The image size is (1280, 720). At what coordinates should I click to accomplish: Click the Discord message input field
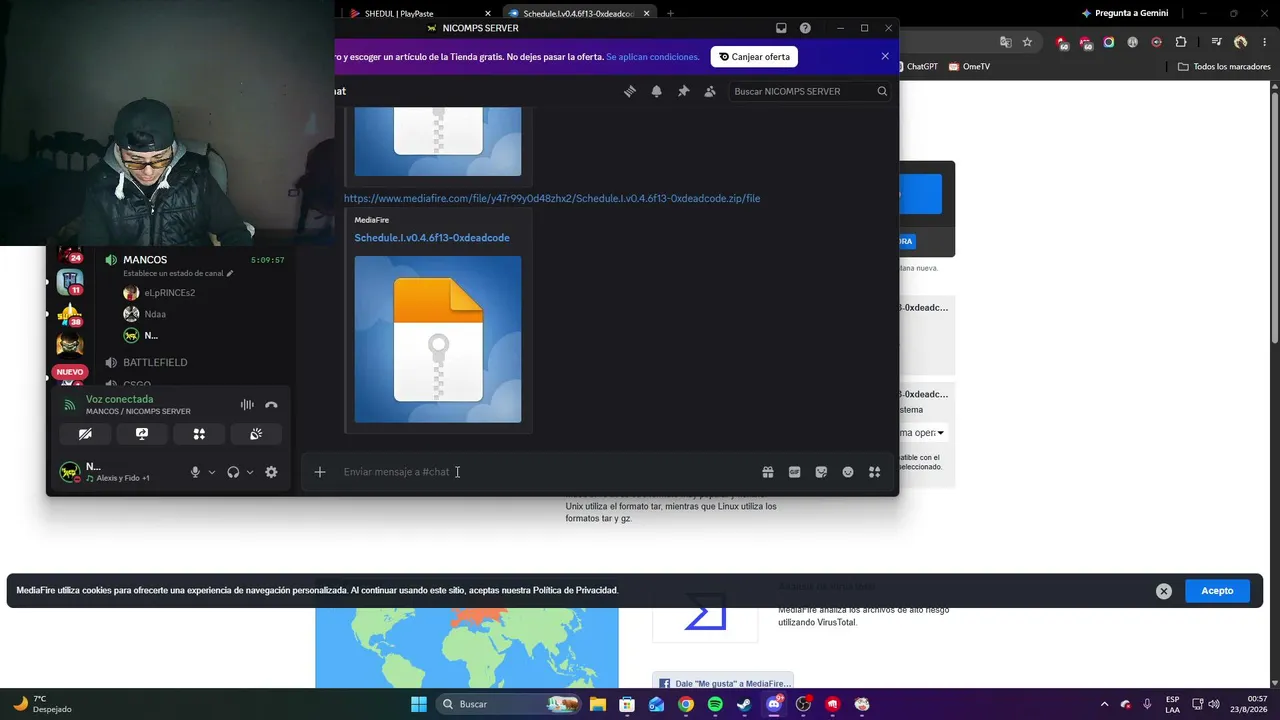click(545, 472)
